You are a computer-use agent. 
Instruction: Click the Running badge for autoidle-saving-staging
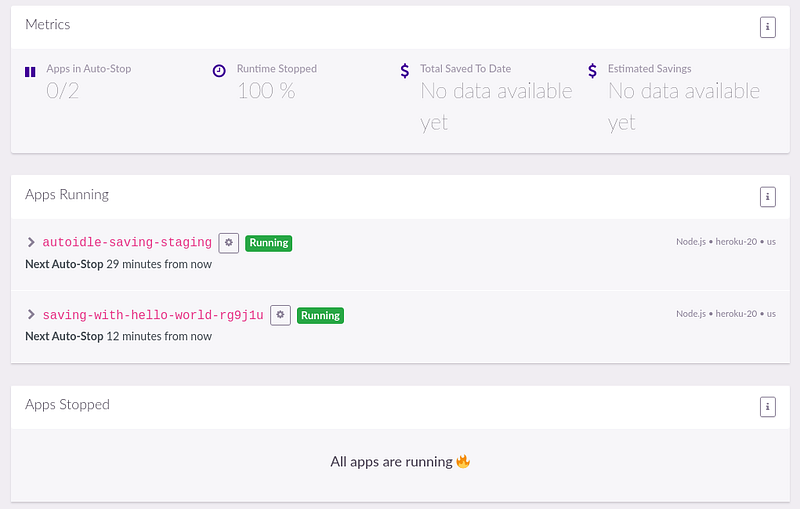268,243
